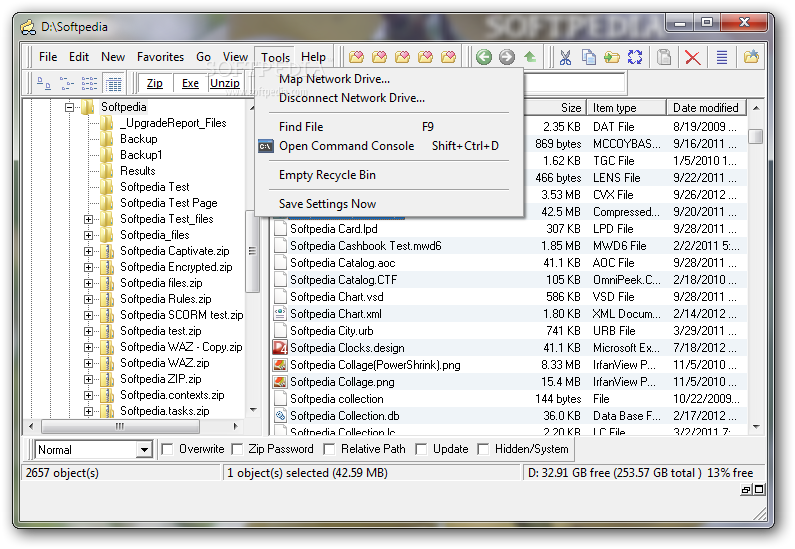Switch to Large Icons view

pos(44,83)
